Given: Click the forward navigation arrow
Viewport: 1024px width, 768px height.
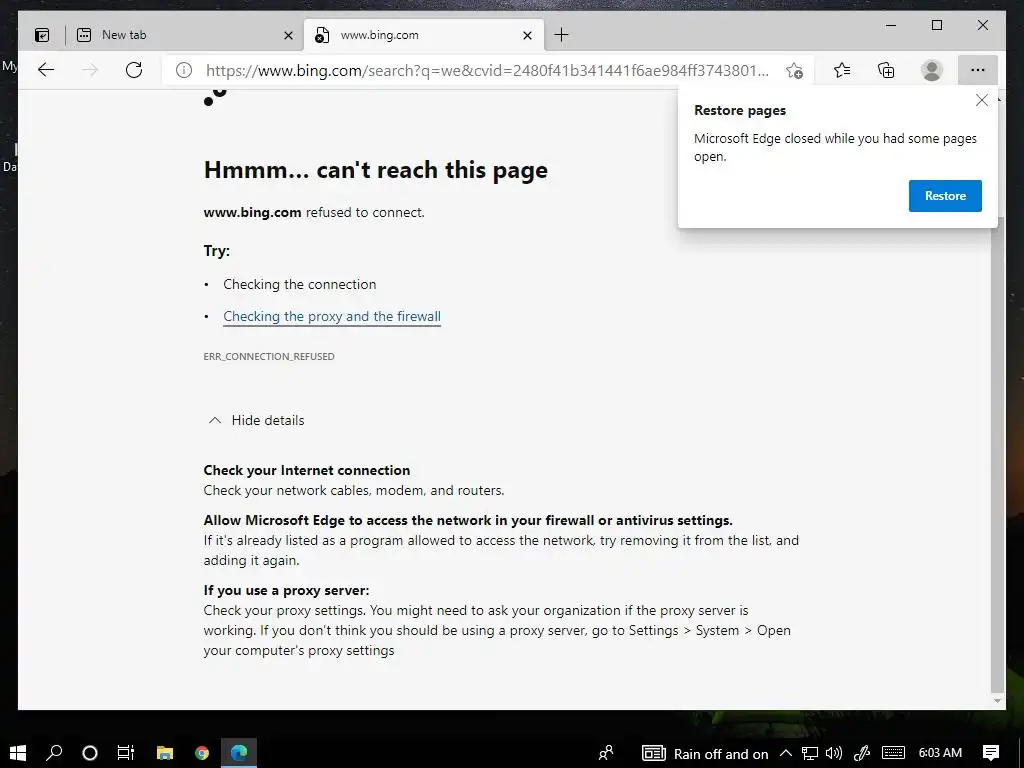Looking at the screenshot, I should [90, 70].
